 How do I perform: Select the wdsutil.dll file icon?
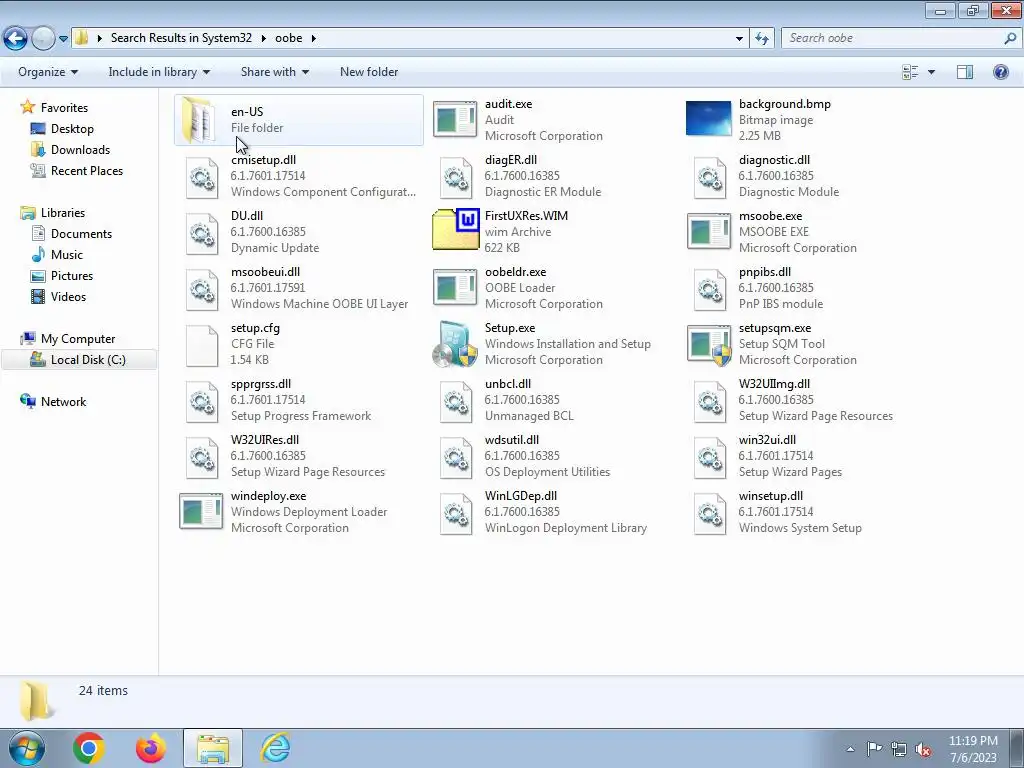coord(456,458)
